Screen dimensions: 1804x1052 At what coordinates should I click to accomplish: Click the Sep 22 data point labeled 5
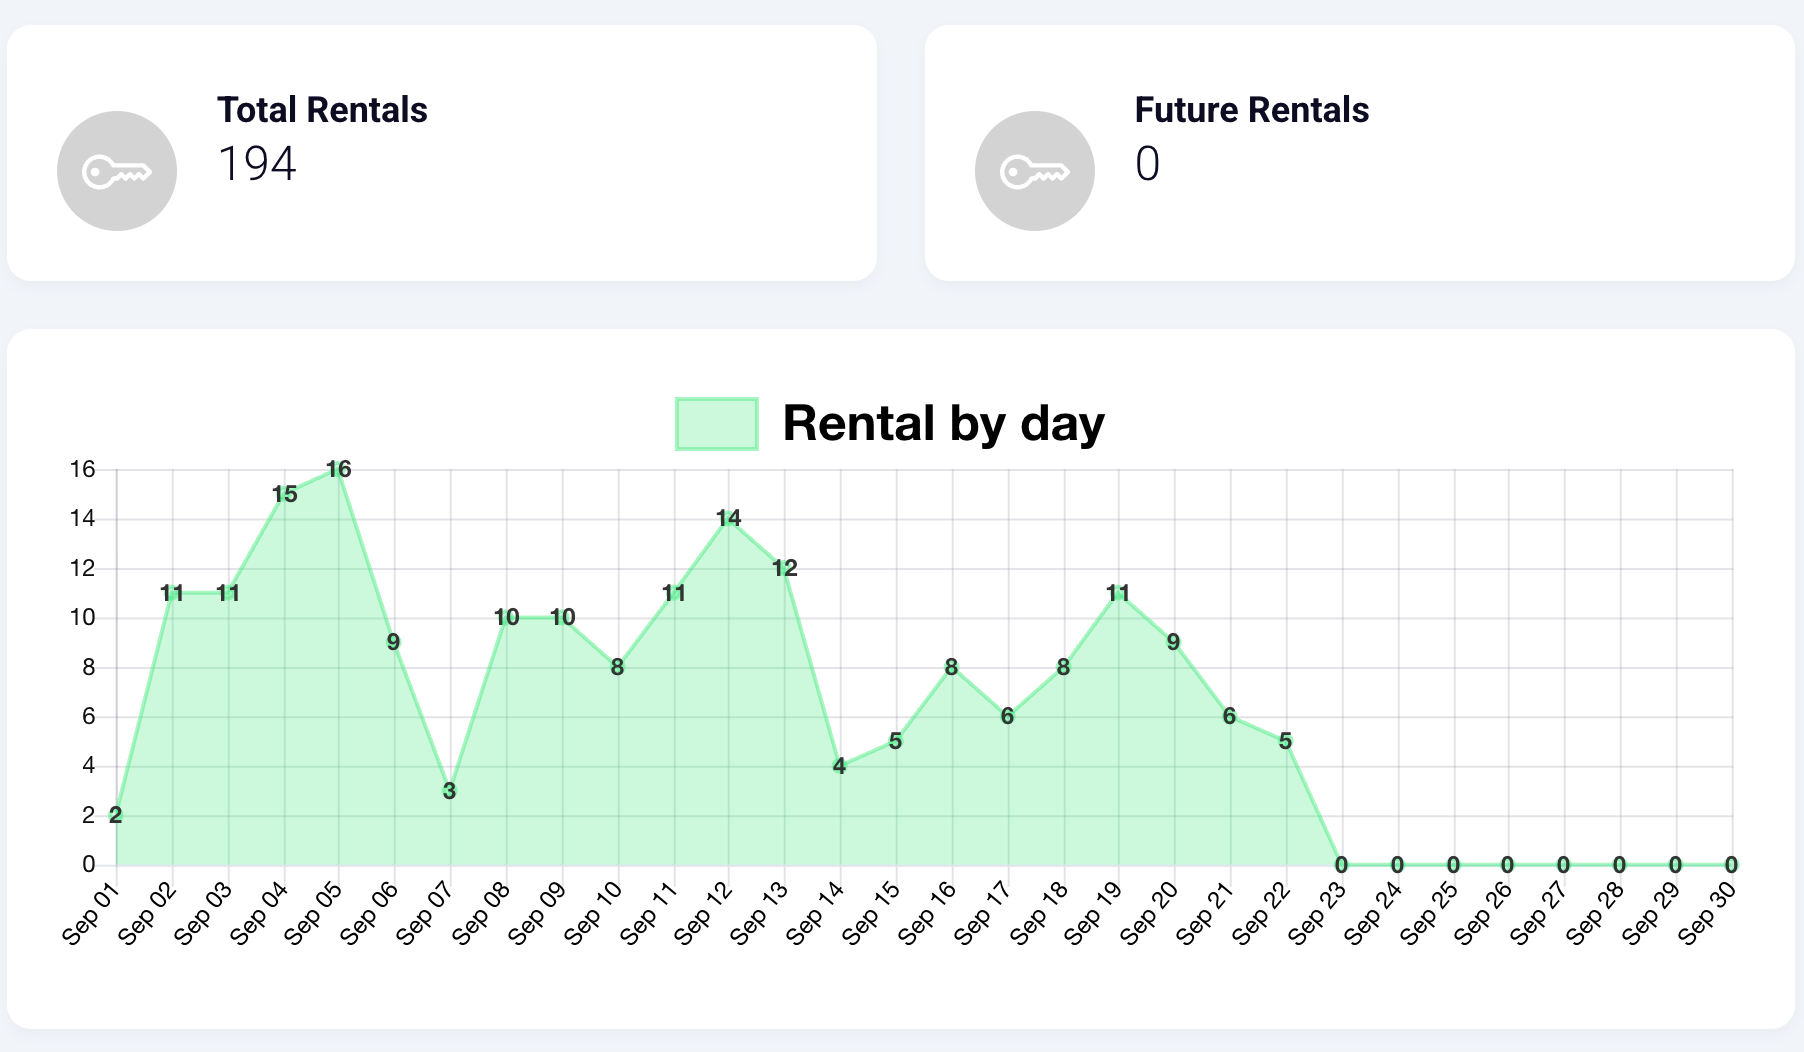(x=1286, y=742)
